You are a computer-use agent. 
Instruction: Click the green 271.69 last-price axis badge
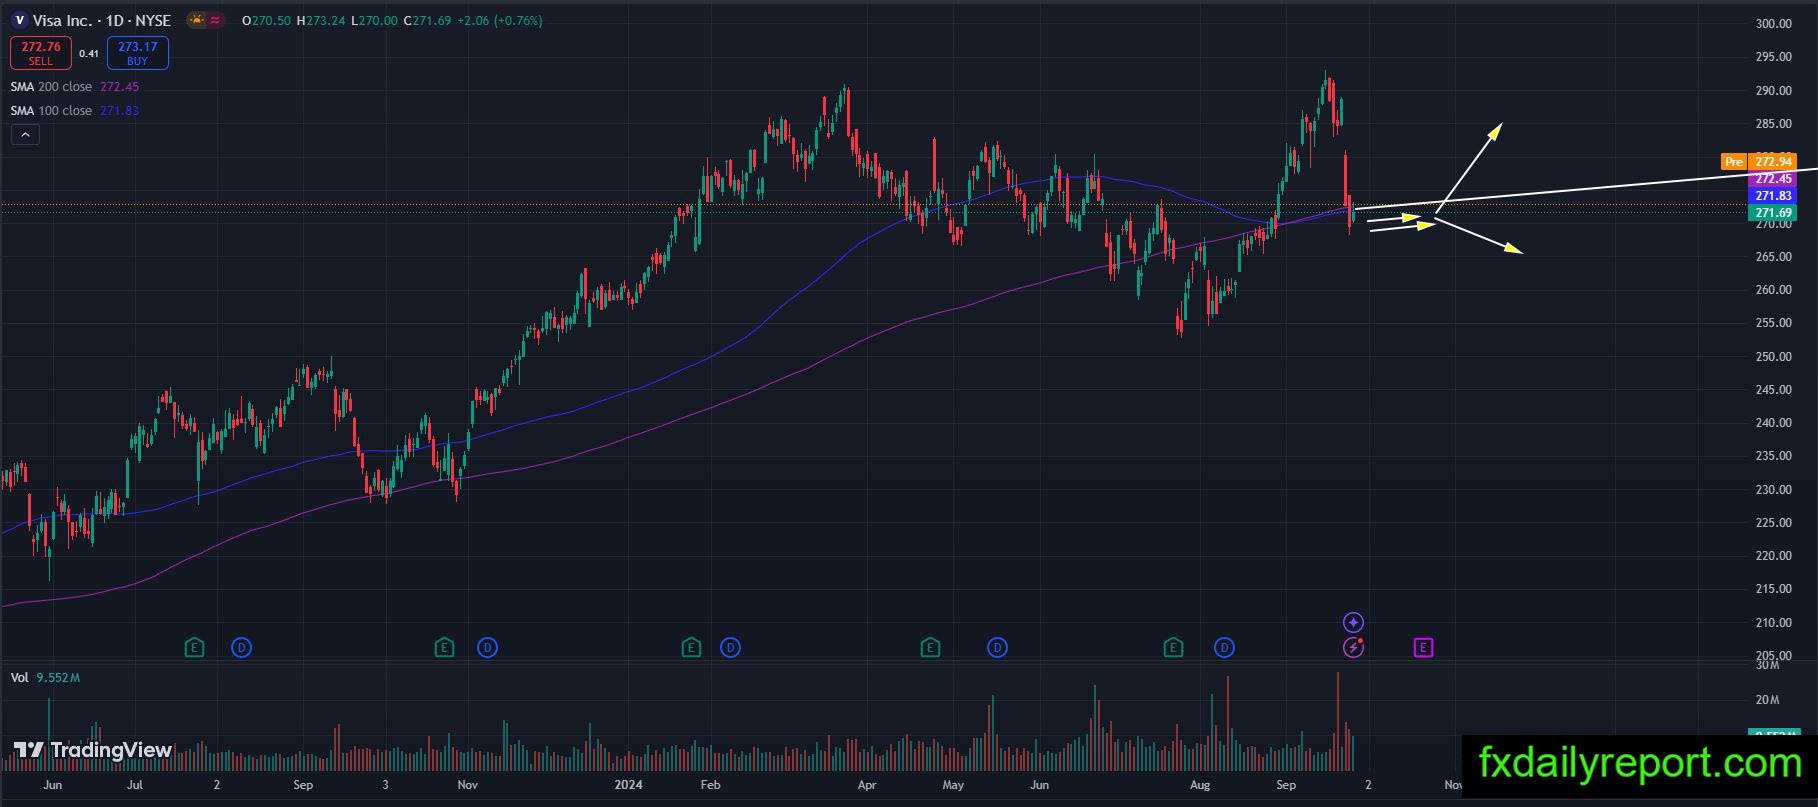click(x=1772, y=213)
